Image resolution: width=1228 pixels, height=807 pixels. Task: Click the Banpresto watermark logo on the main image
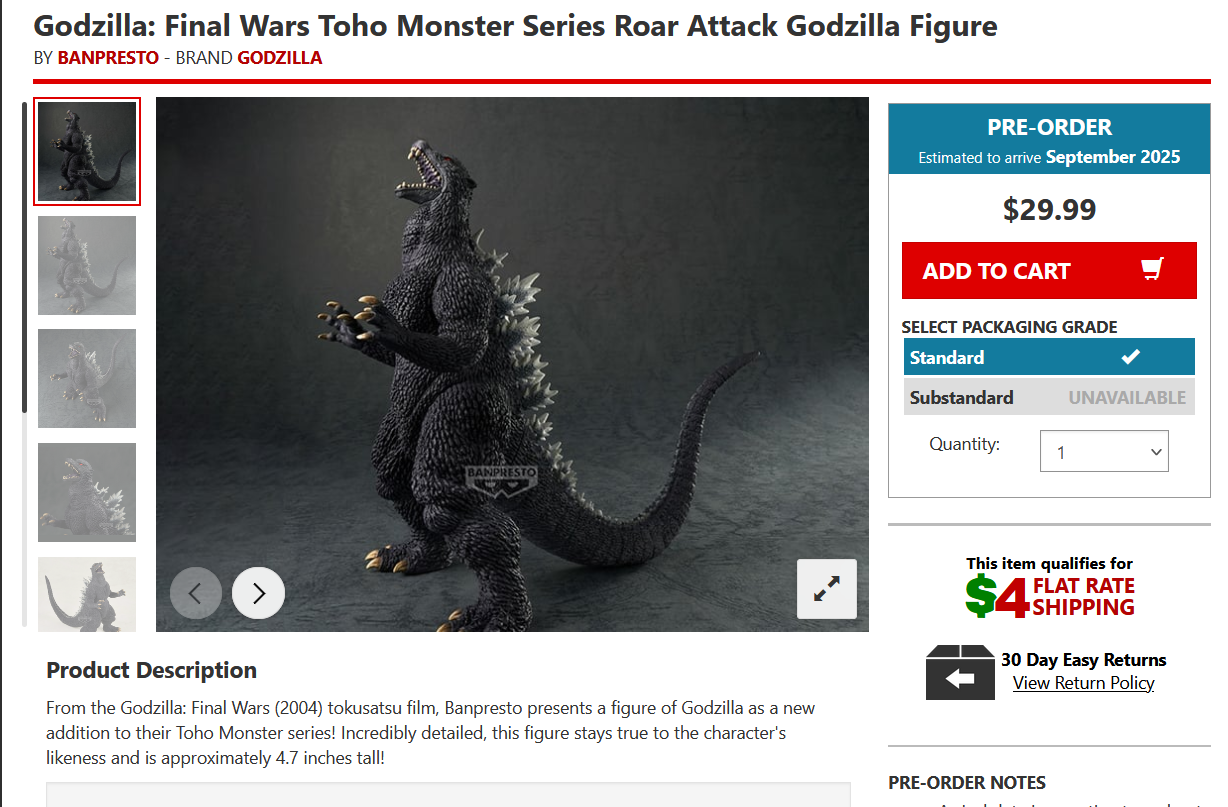pyautogui.click(x=501, y=477)
